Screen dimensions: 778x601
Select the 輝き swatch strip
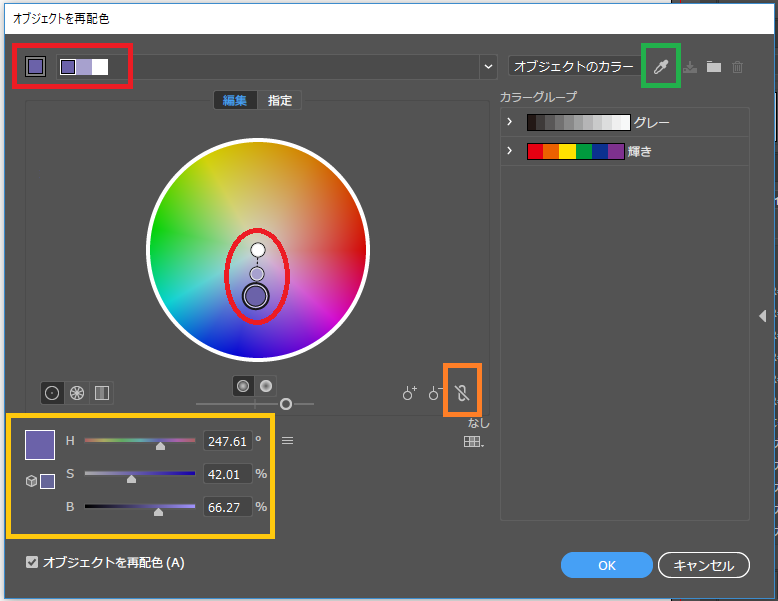[x=576, y=151]
